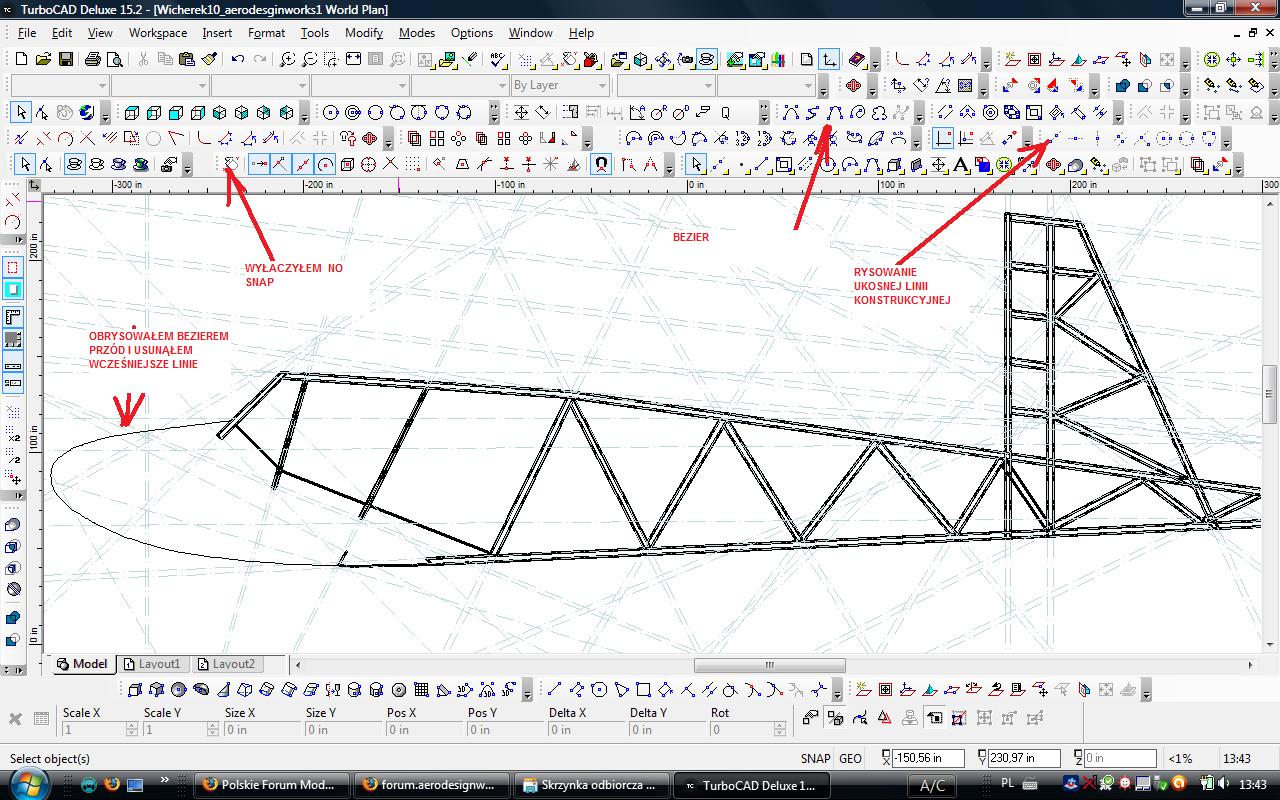Switch to the Layout1 tab

[153, 664]
